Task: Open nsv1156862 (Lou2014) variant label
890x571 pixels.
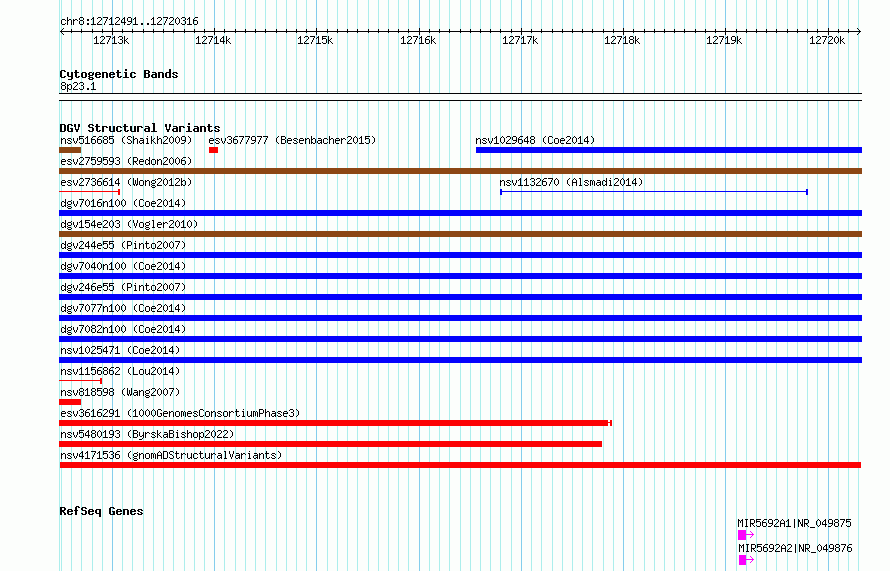Action: tap(120, 371)
